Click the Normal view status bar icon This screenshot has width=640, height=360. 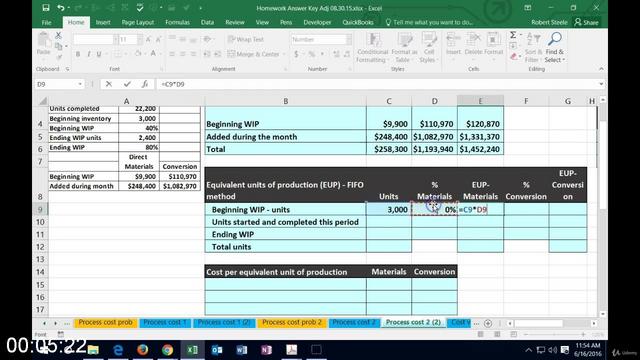[x=481, y=334]
